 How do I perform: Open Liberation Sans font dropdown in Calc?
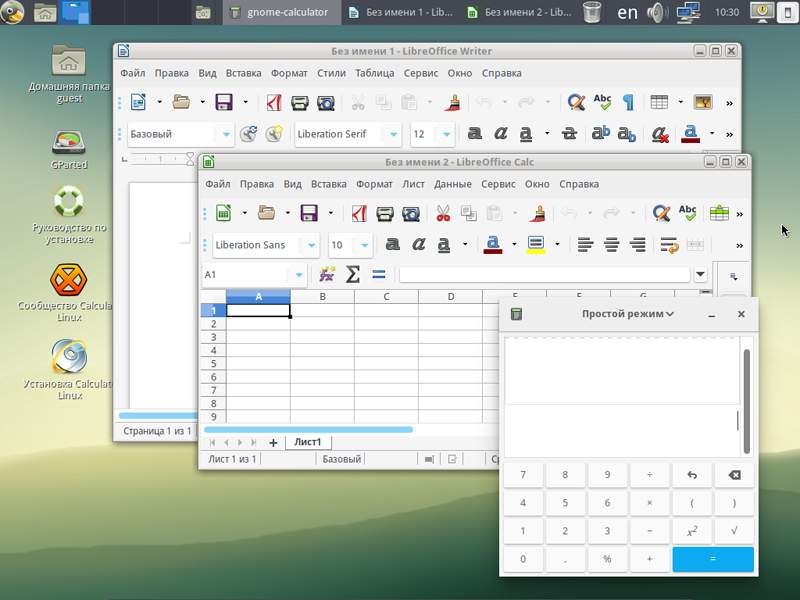tap(311, 245)
